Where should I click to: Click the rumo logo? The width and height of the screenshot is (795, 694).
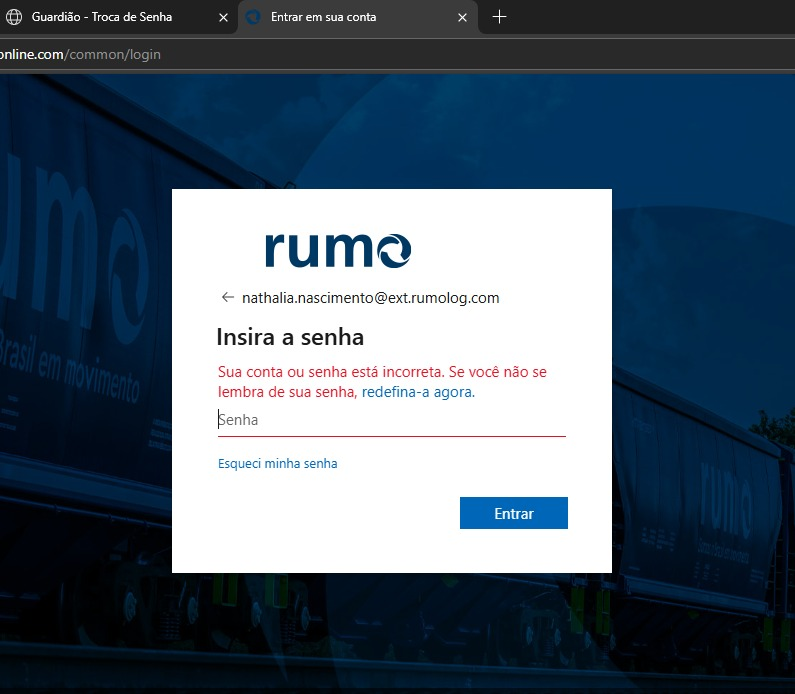tap(338, 250)
